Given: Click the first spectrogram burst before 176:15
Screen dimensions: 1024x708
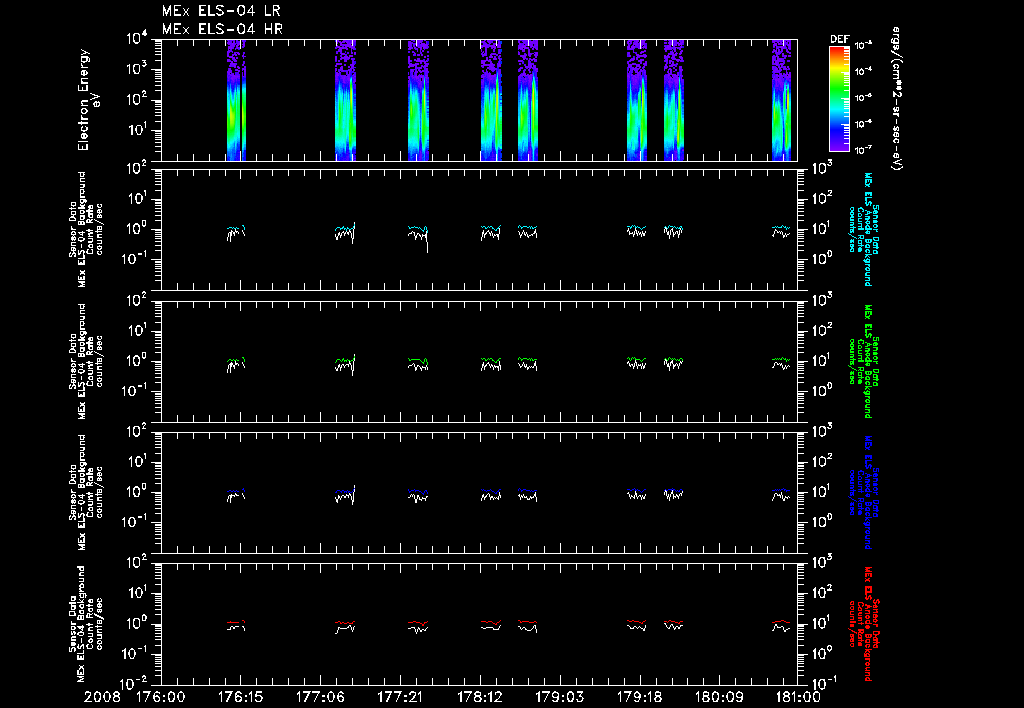Looking at the screenshot, I should (236, 100).
